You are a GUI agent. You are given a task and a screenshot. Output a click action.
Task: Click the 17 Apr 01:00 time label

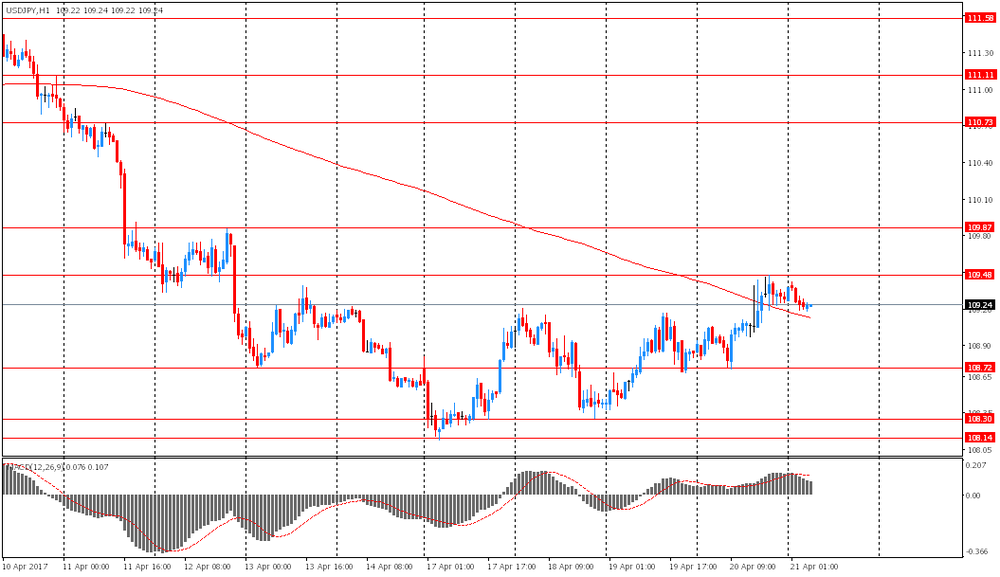tap(450, 566)
